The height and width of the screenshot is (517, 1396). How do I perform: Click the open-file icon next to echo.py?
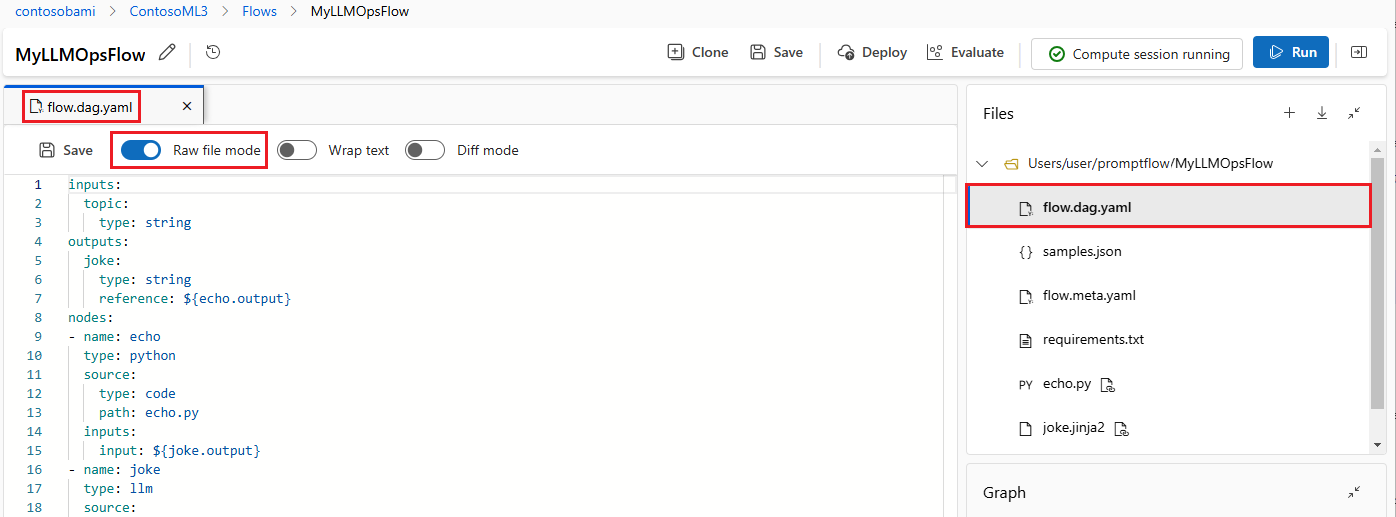click(x=1108, y=384)
